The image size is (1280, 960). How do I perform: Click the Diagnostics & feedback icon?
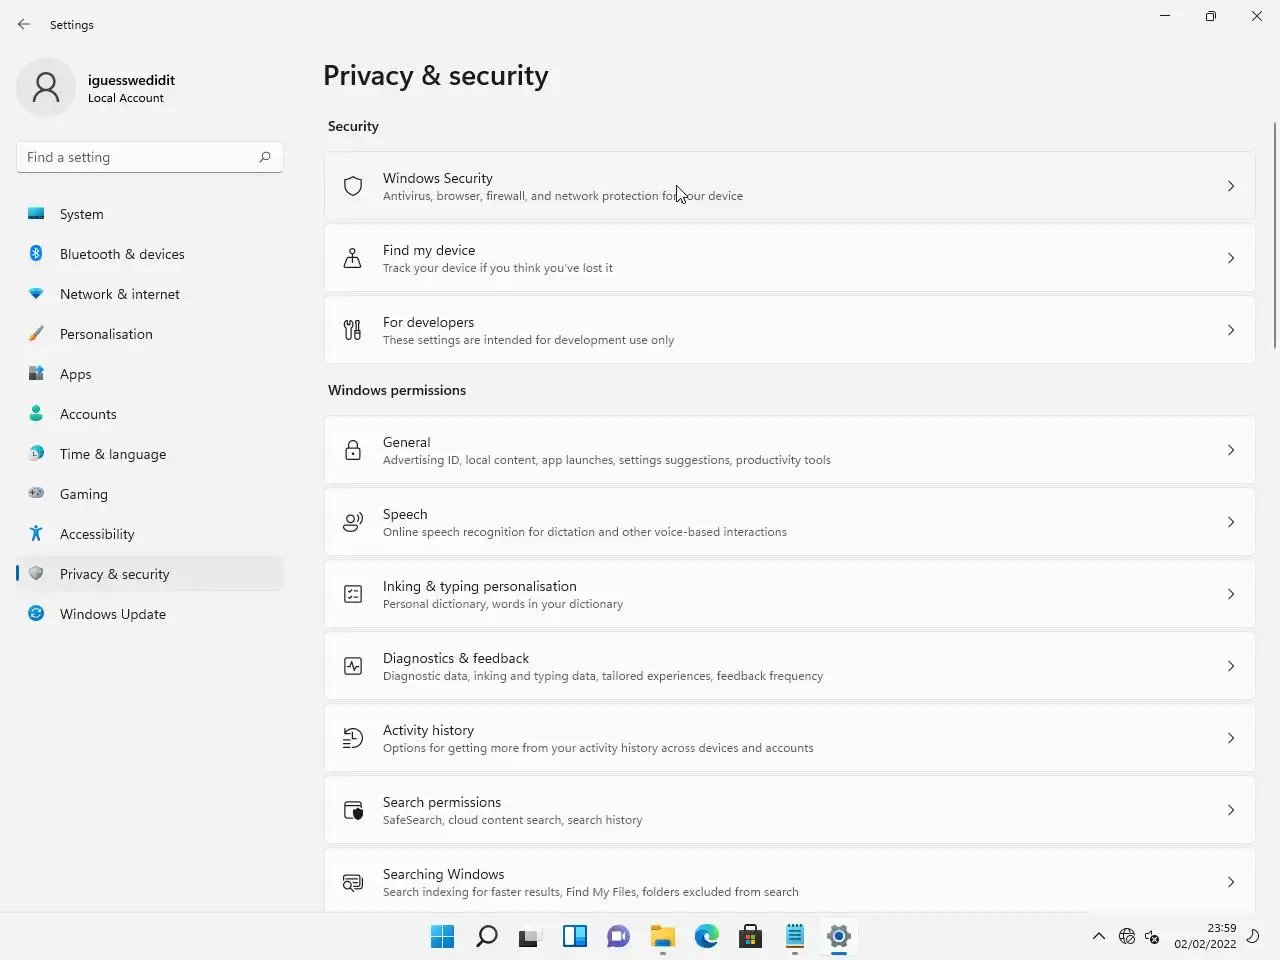tap(353, 666)
